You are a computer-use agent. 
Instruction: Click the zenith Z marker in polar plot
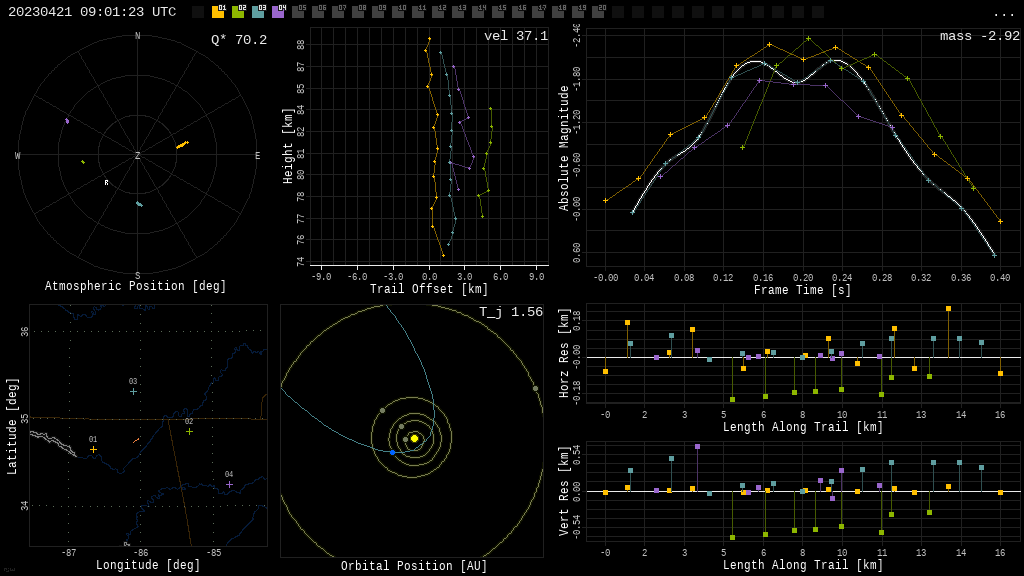click(x=138, y=156)
